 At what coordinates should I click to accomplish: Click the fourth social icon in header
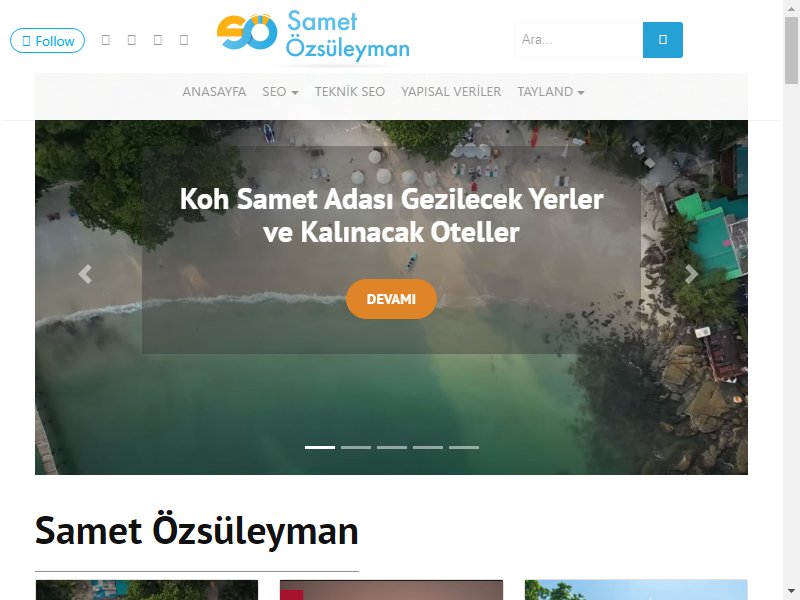tap(184, 40)
